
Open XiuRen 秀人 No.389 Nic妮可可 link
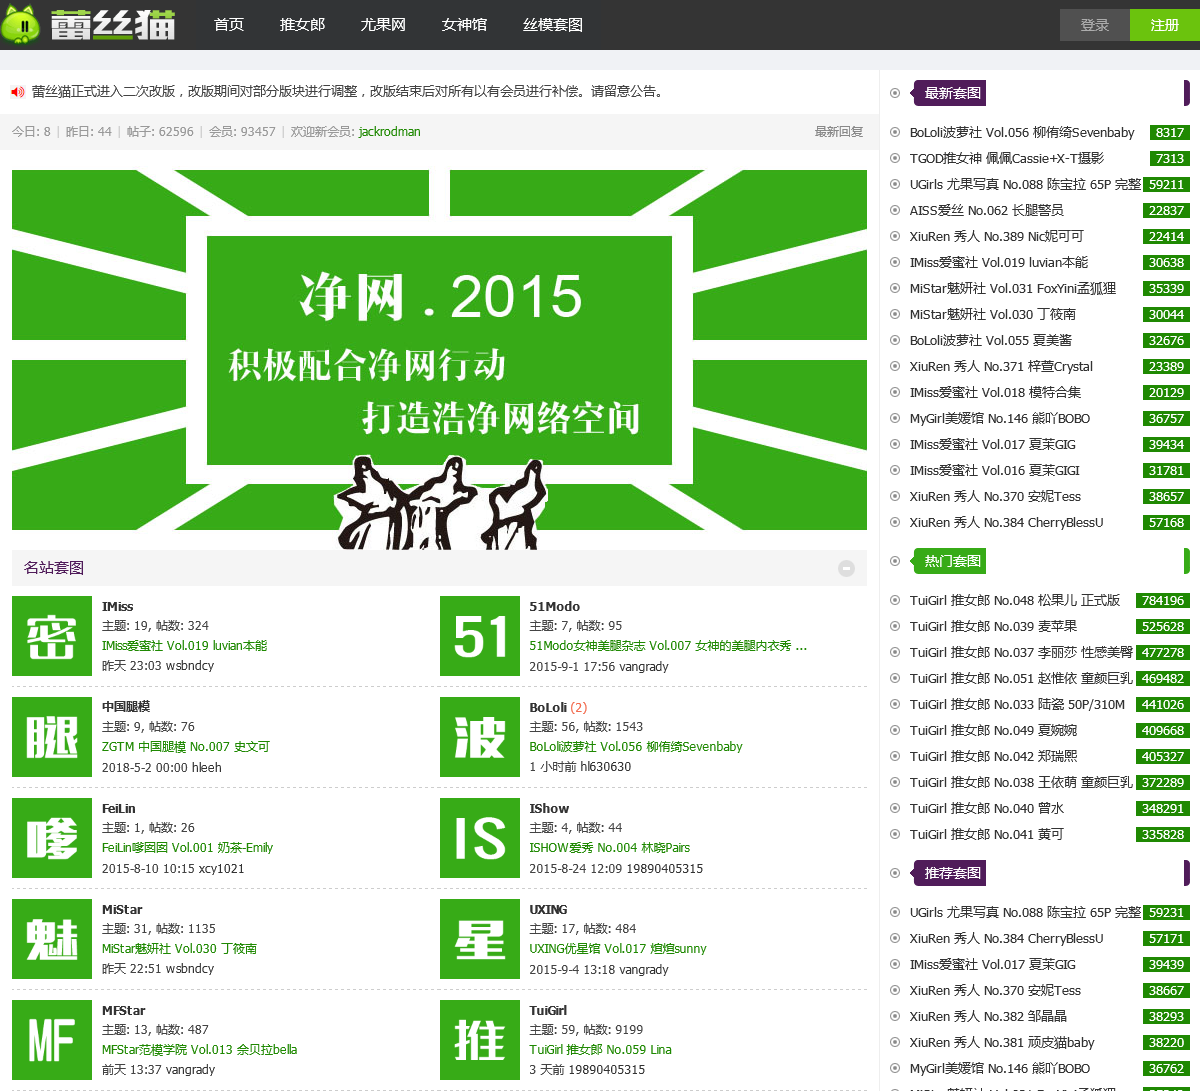(x=996, y=236)
